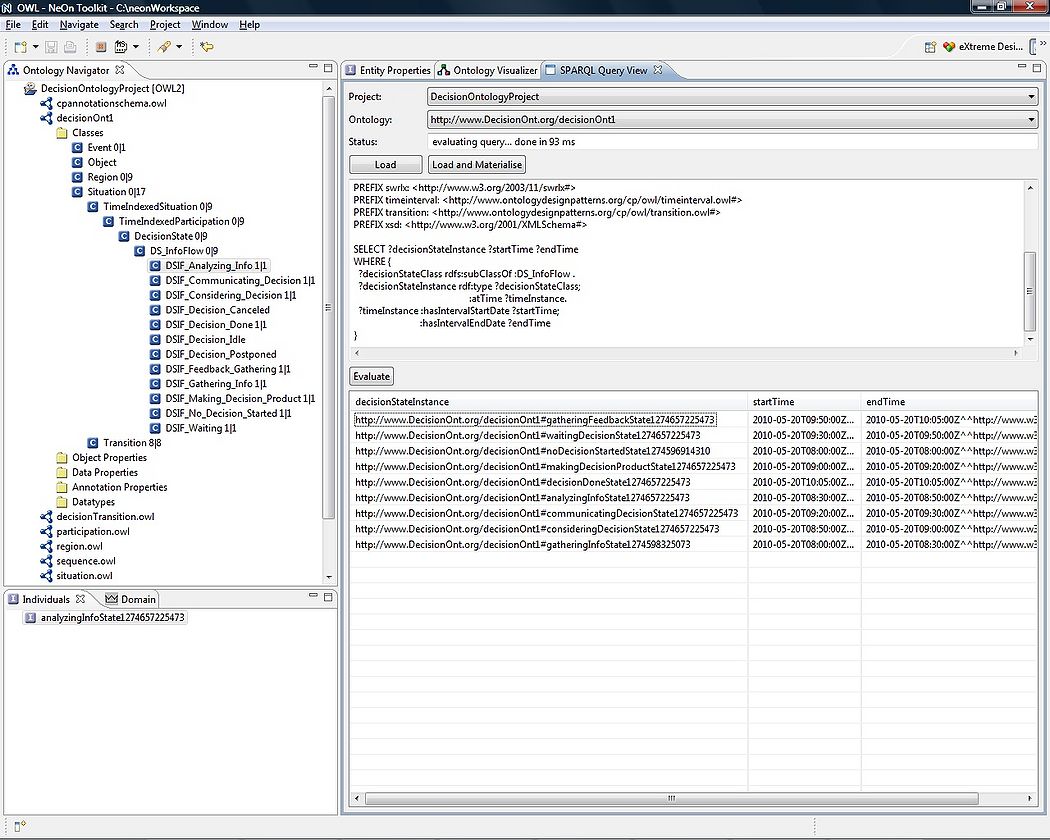Click the Open Perspective icon
This screenshot has height=840, width=1050.
(930, 47)
